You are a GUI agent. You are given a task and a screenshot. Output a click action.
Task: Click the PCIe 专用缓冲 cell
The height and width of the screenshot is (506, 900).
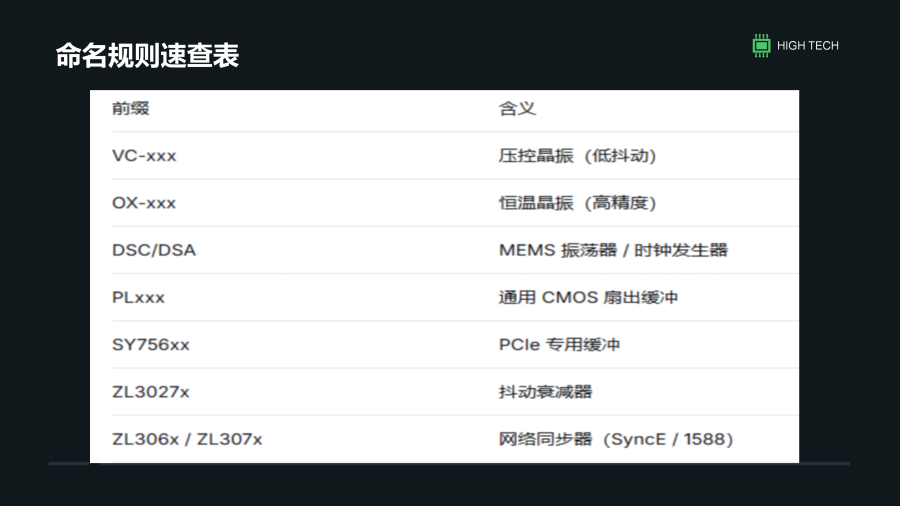tap(560, 345)
